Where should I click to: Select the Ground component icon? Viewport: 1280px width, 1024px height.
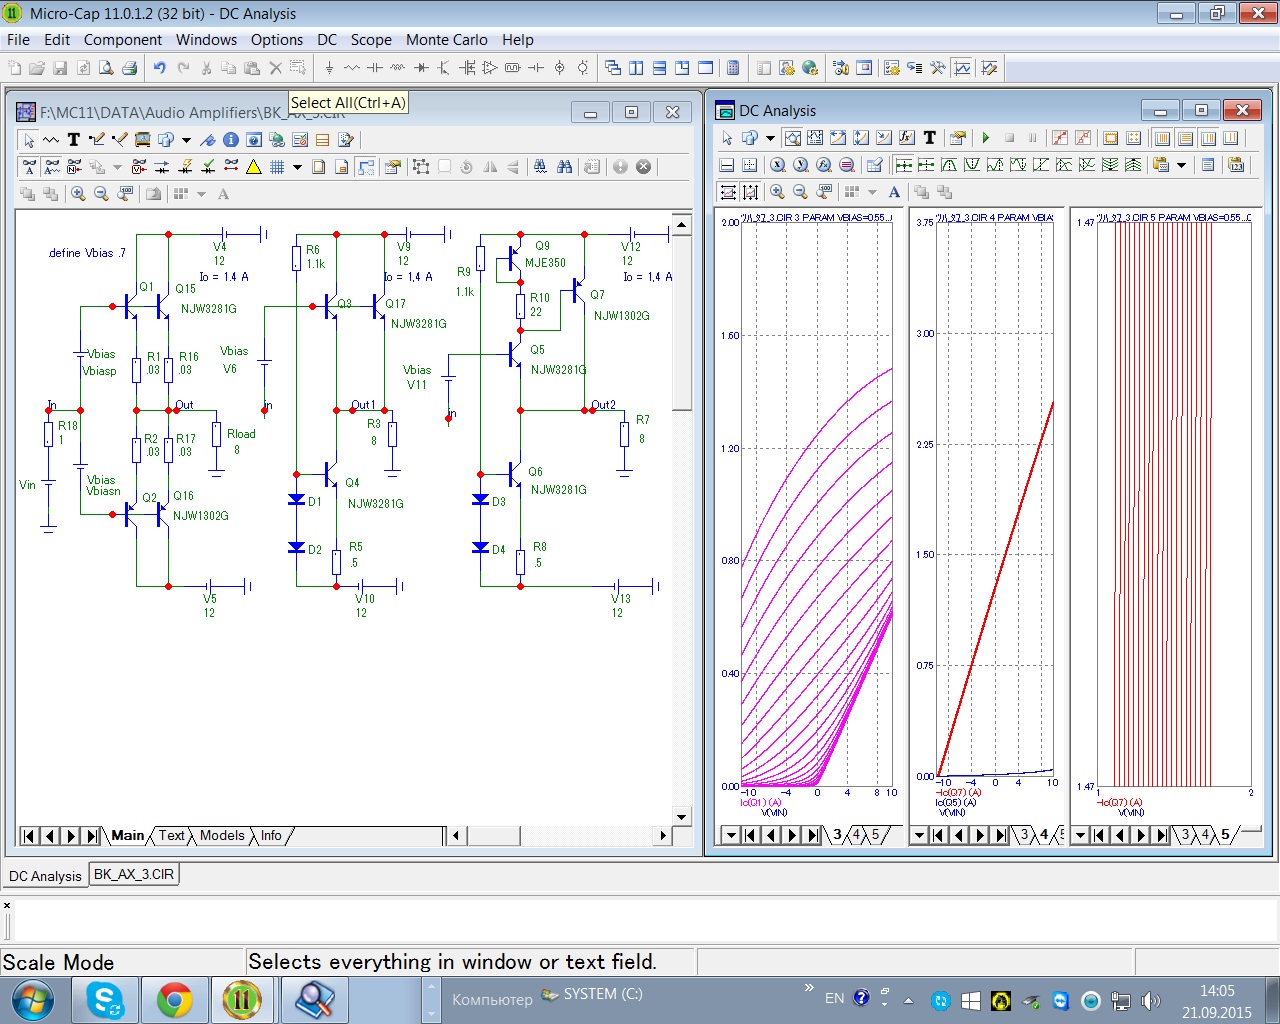click(x=329, y=68)
